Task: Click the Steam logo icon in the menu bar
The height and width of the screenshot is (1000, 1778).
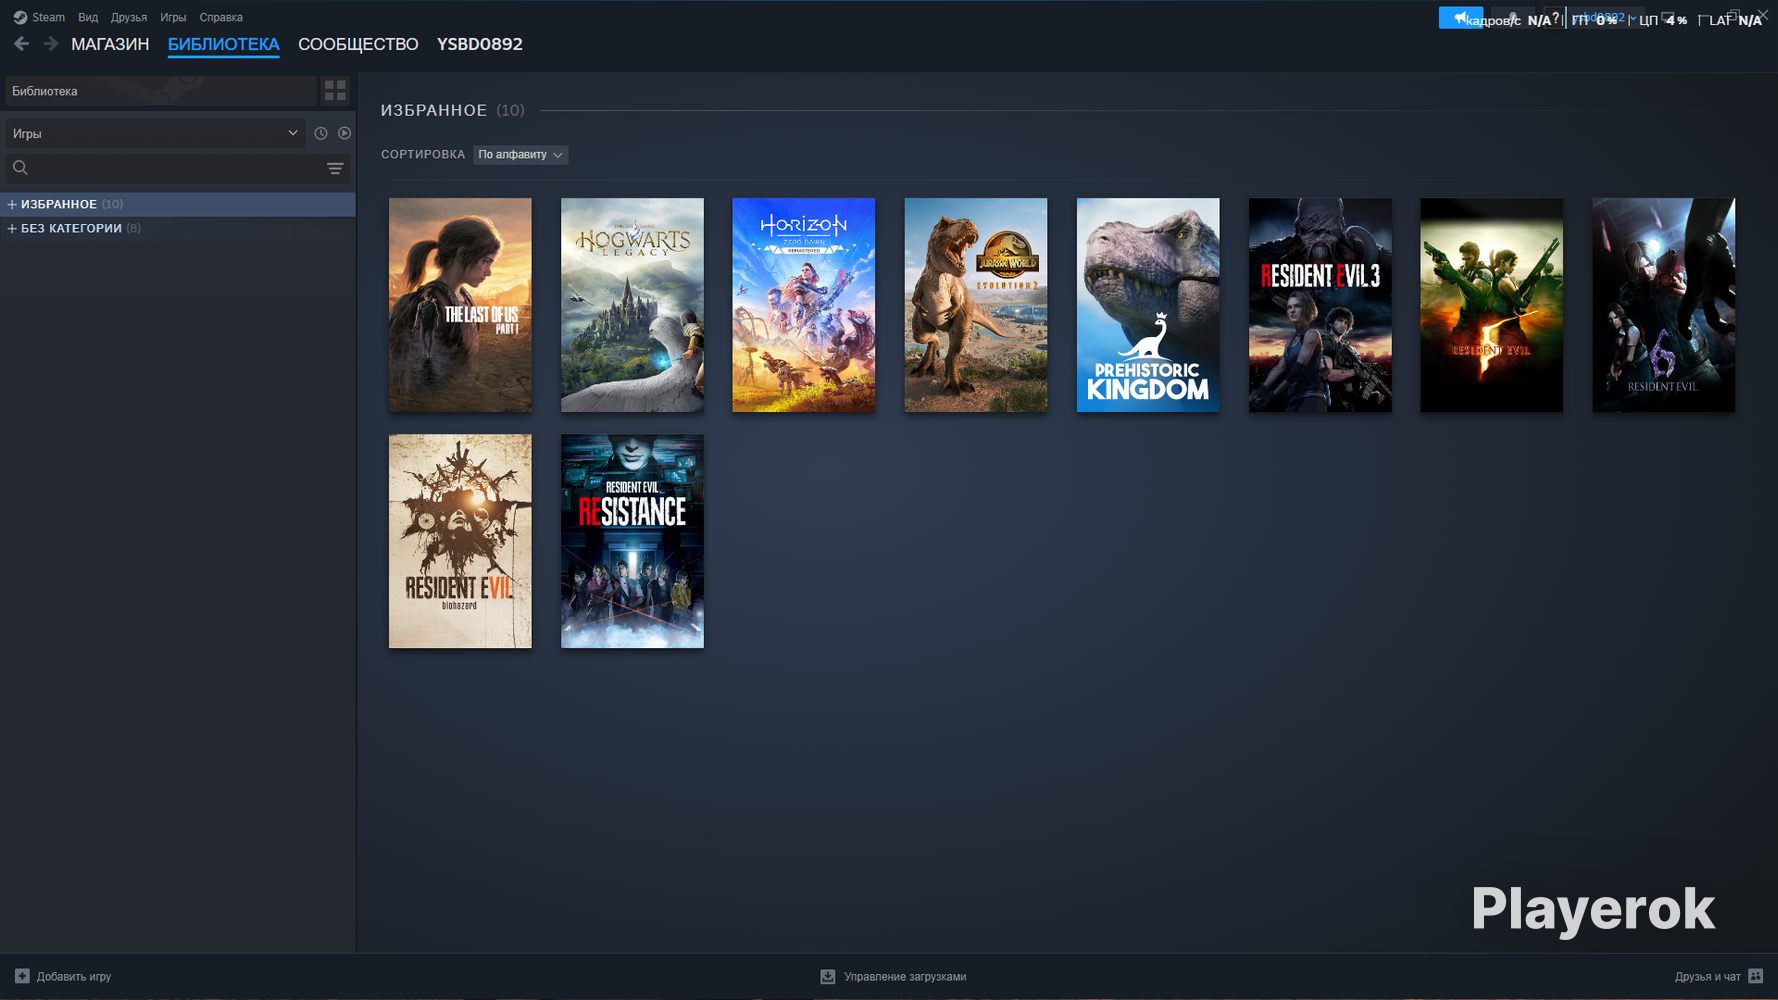Action: (20, 18)
